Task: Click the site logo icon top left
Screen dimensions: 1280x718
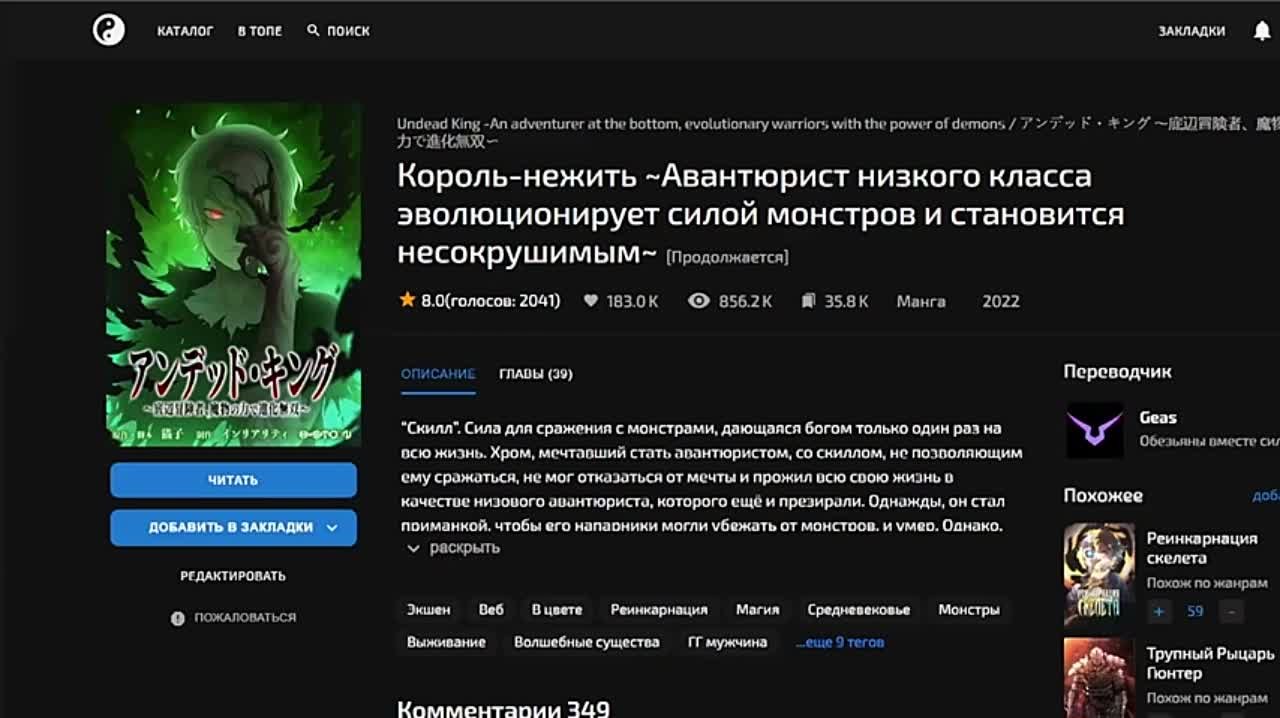Action: 110,30
